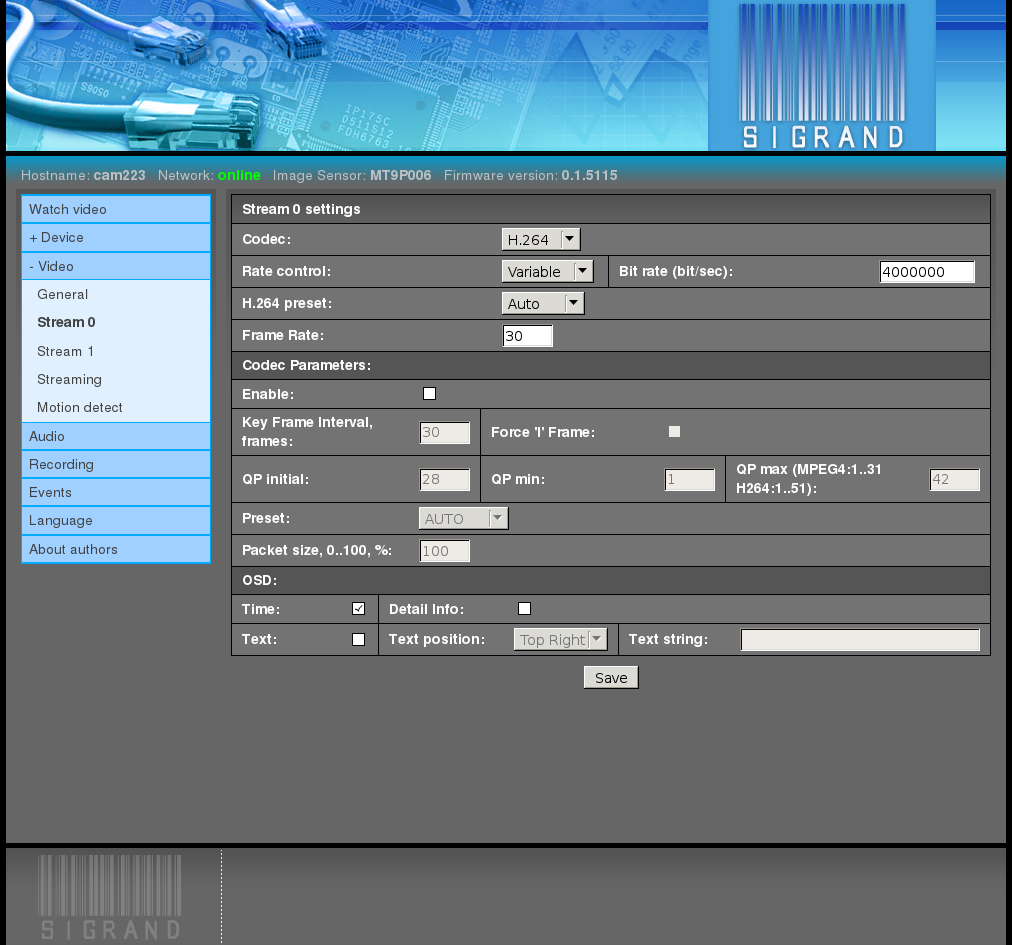Open the H.264 preset Auto dropdown
This screenshot has width=1012, height=945.
click(x=543, y=303)
